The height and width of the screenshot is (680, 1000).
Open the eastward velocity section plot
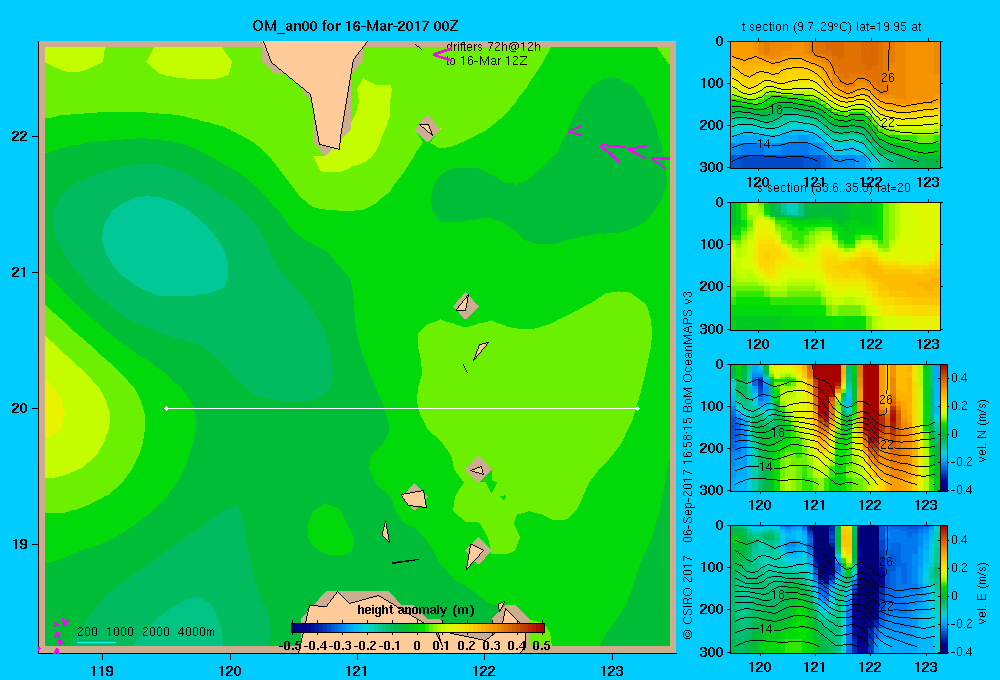[835, 589]
